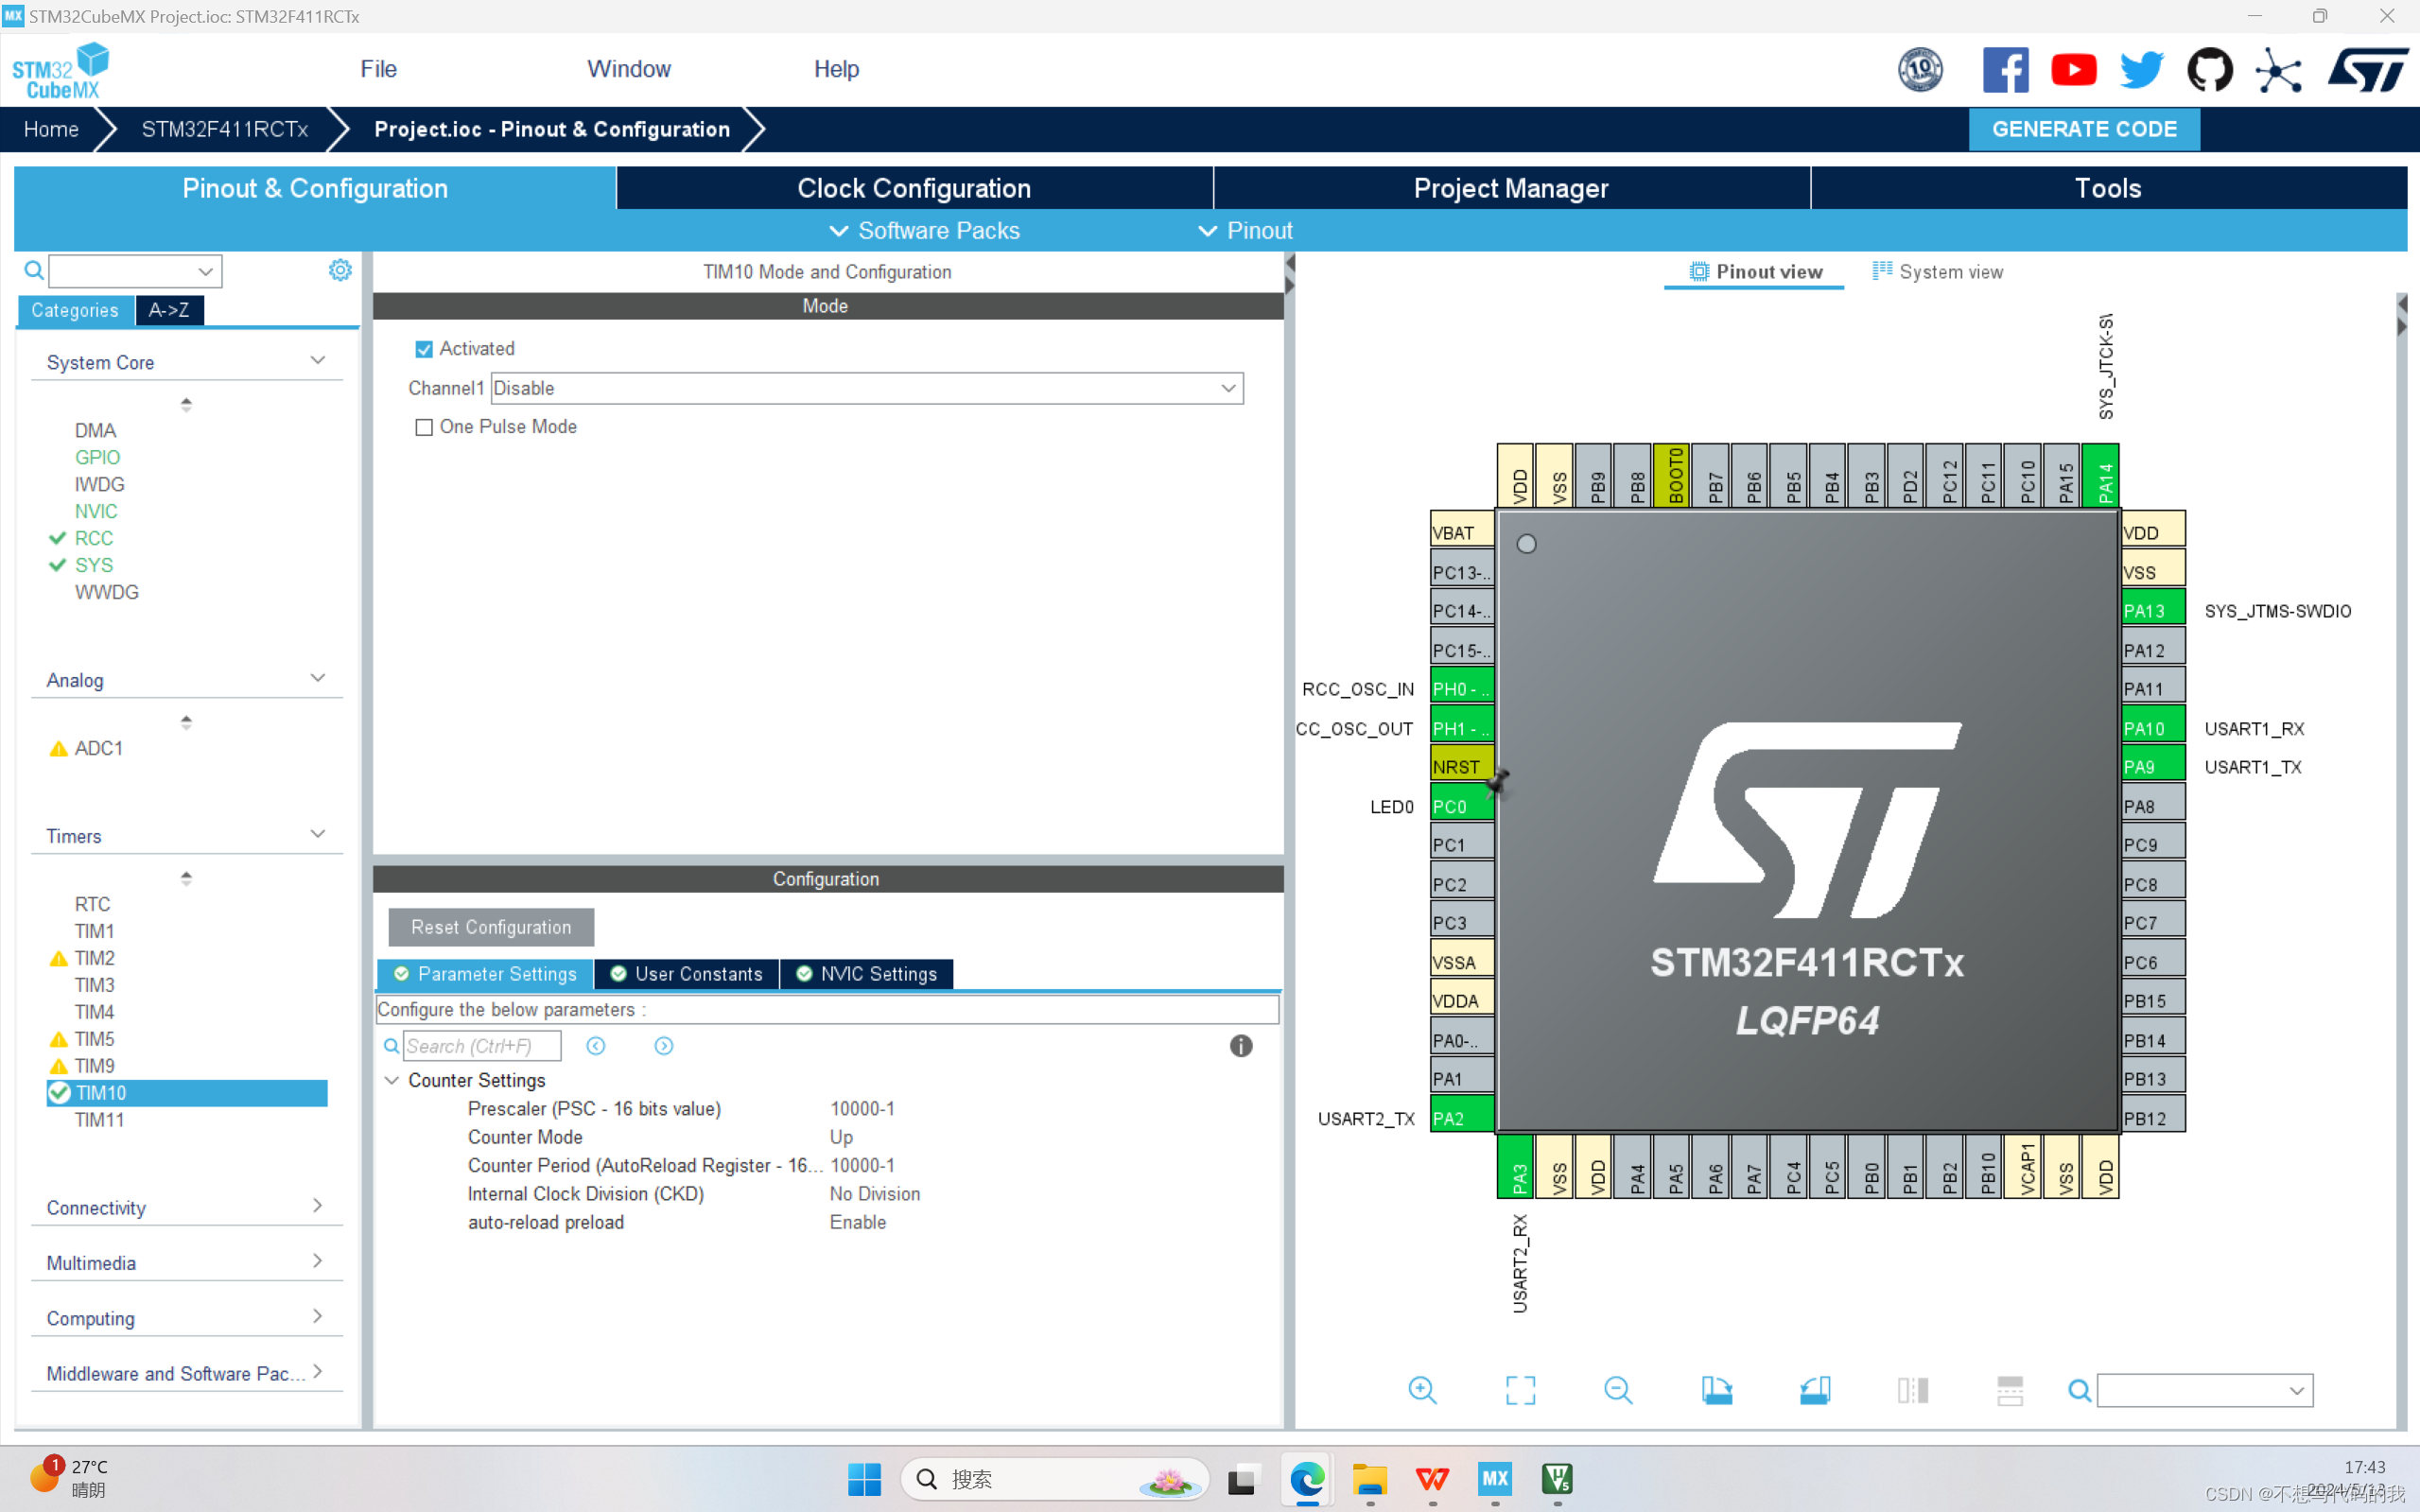Open the Software Packs dropdown

[x=925, y=231]
